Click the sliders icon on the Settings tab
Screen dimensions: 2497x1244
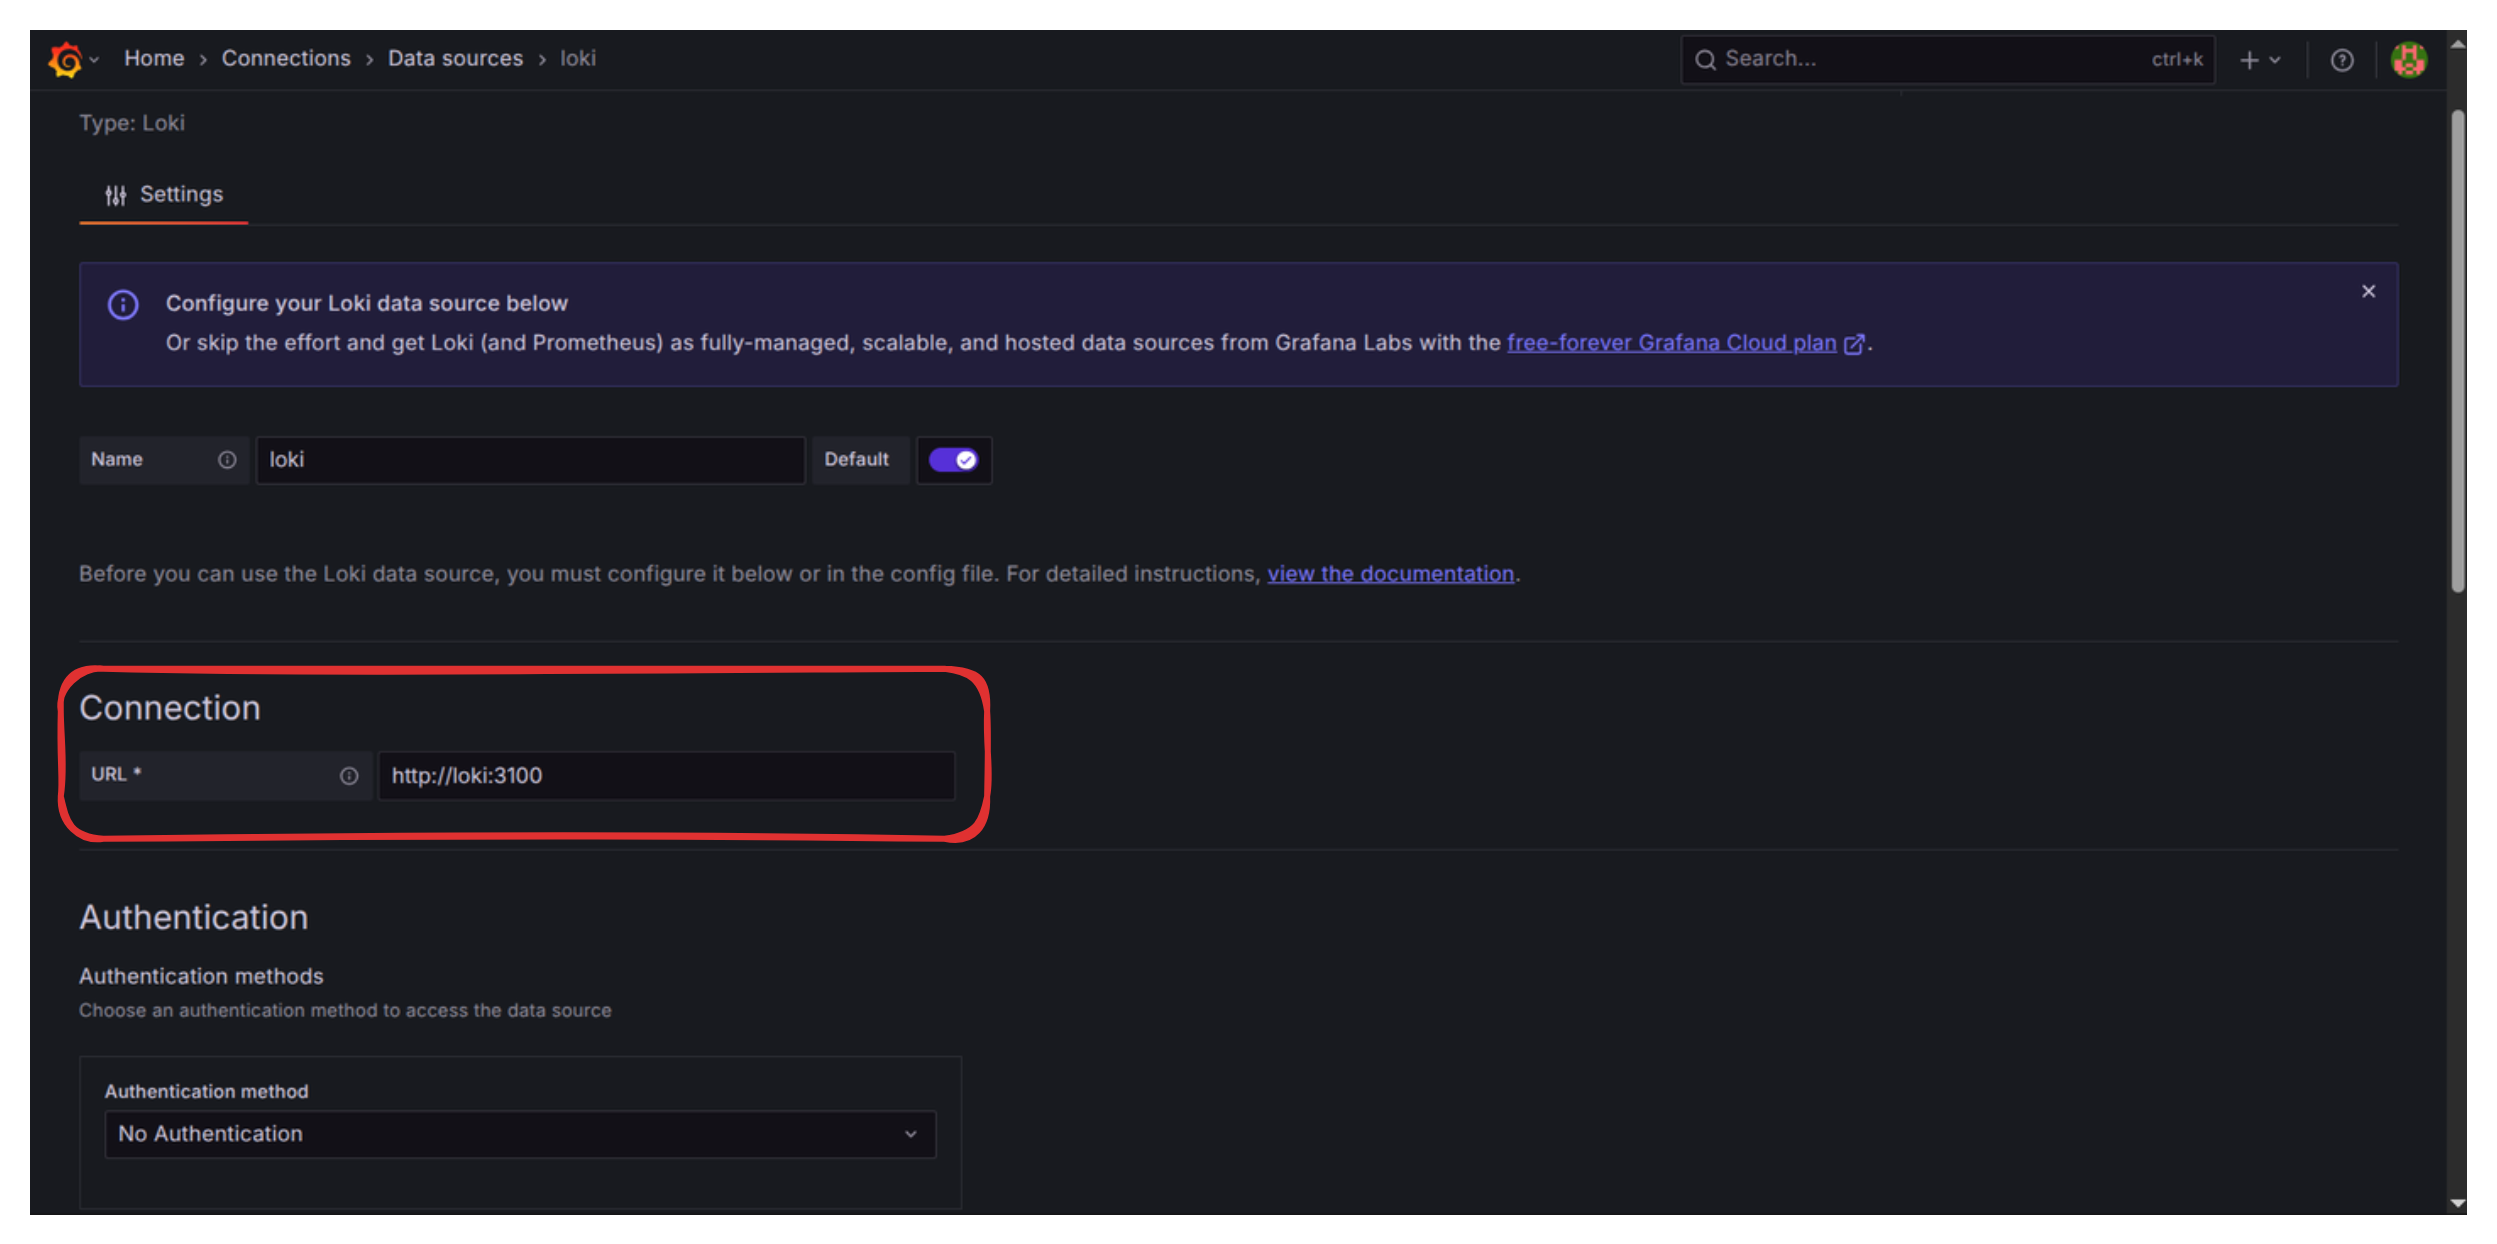point(115,194)
